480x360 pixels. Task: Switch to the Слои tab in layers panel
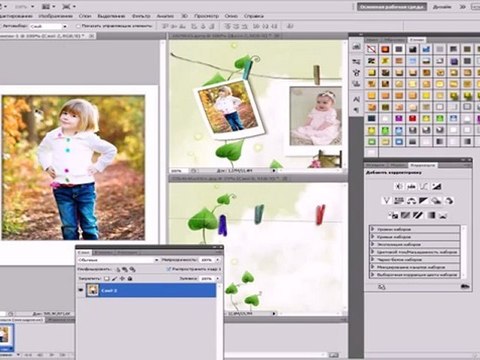[83, 252]
